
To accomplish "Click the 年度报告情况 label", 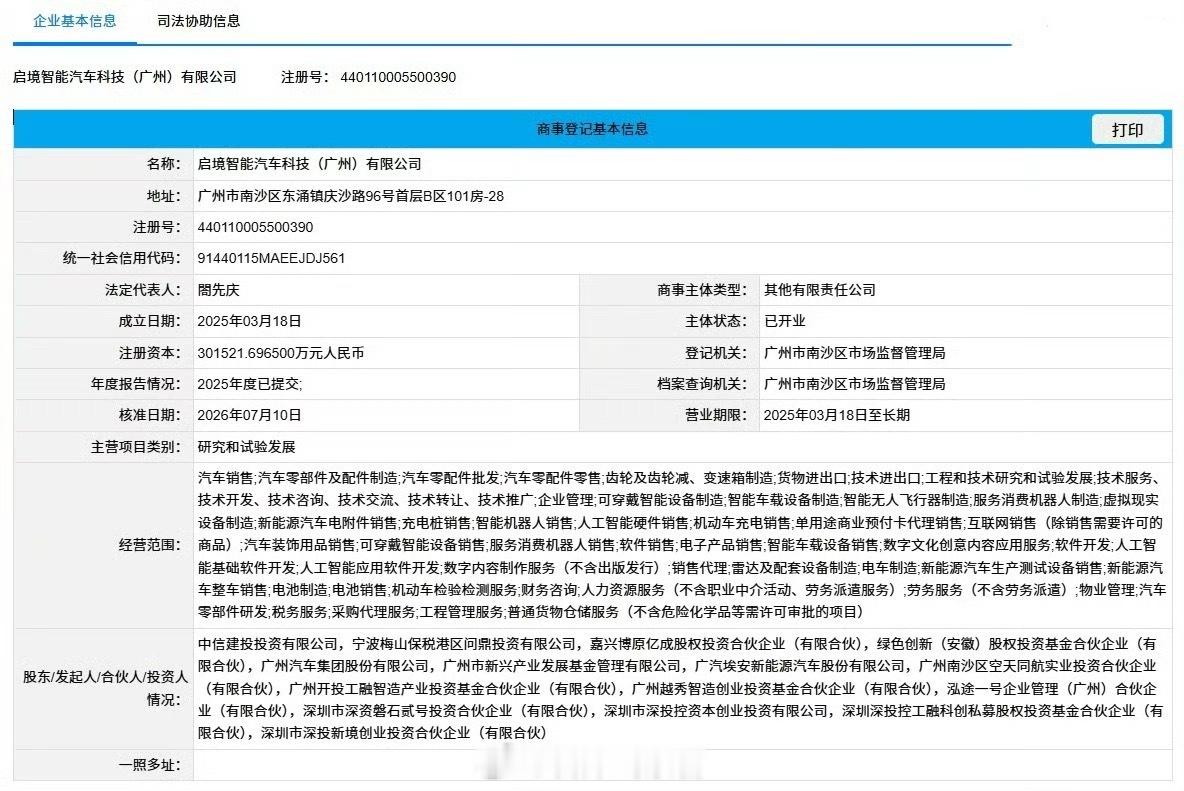I will 136,384.
